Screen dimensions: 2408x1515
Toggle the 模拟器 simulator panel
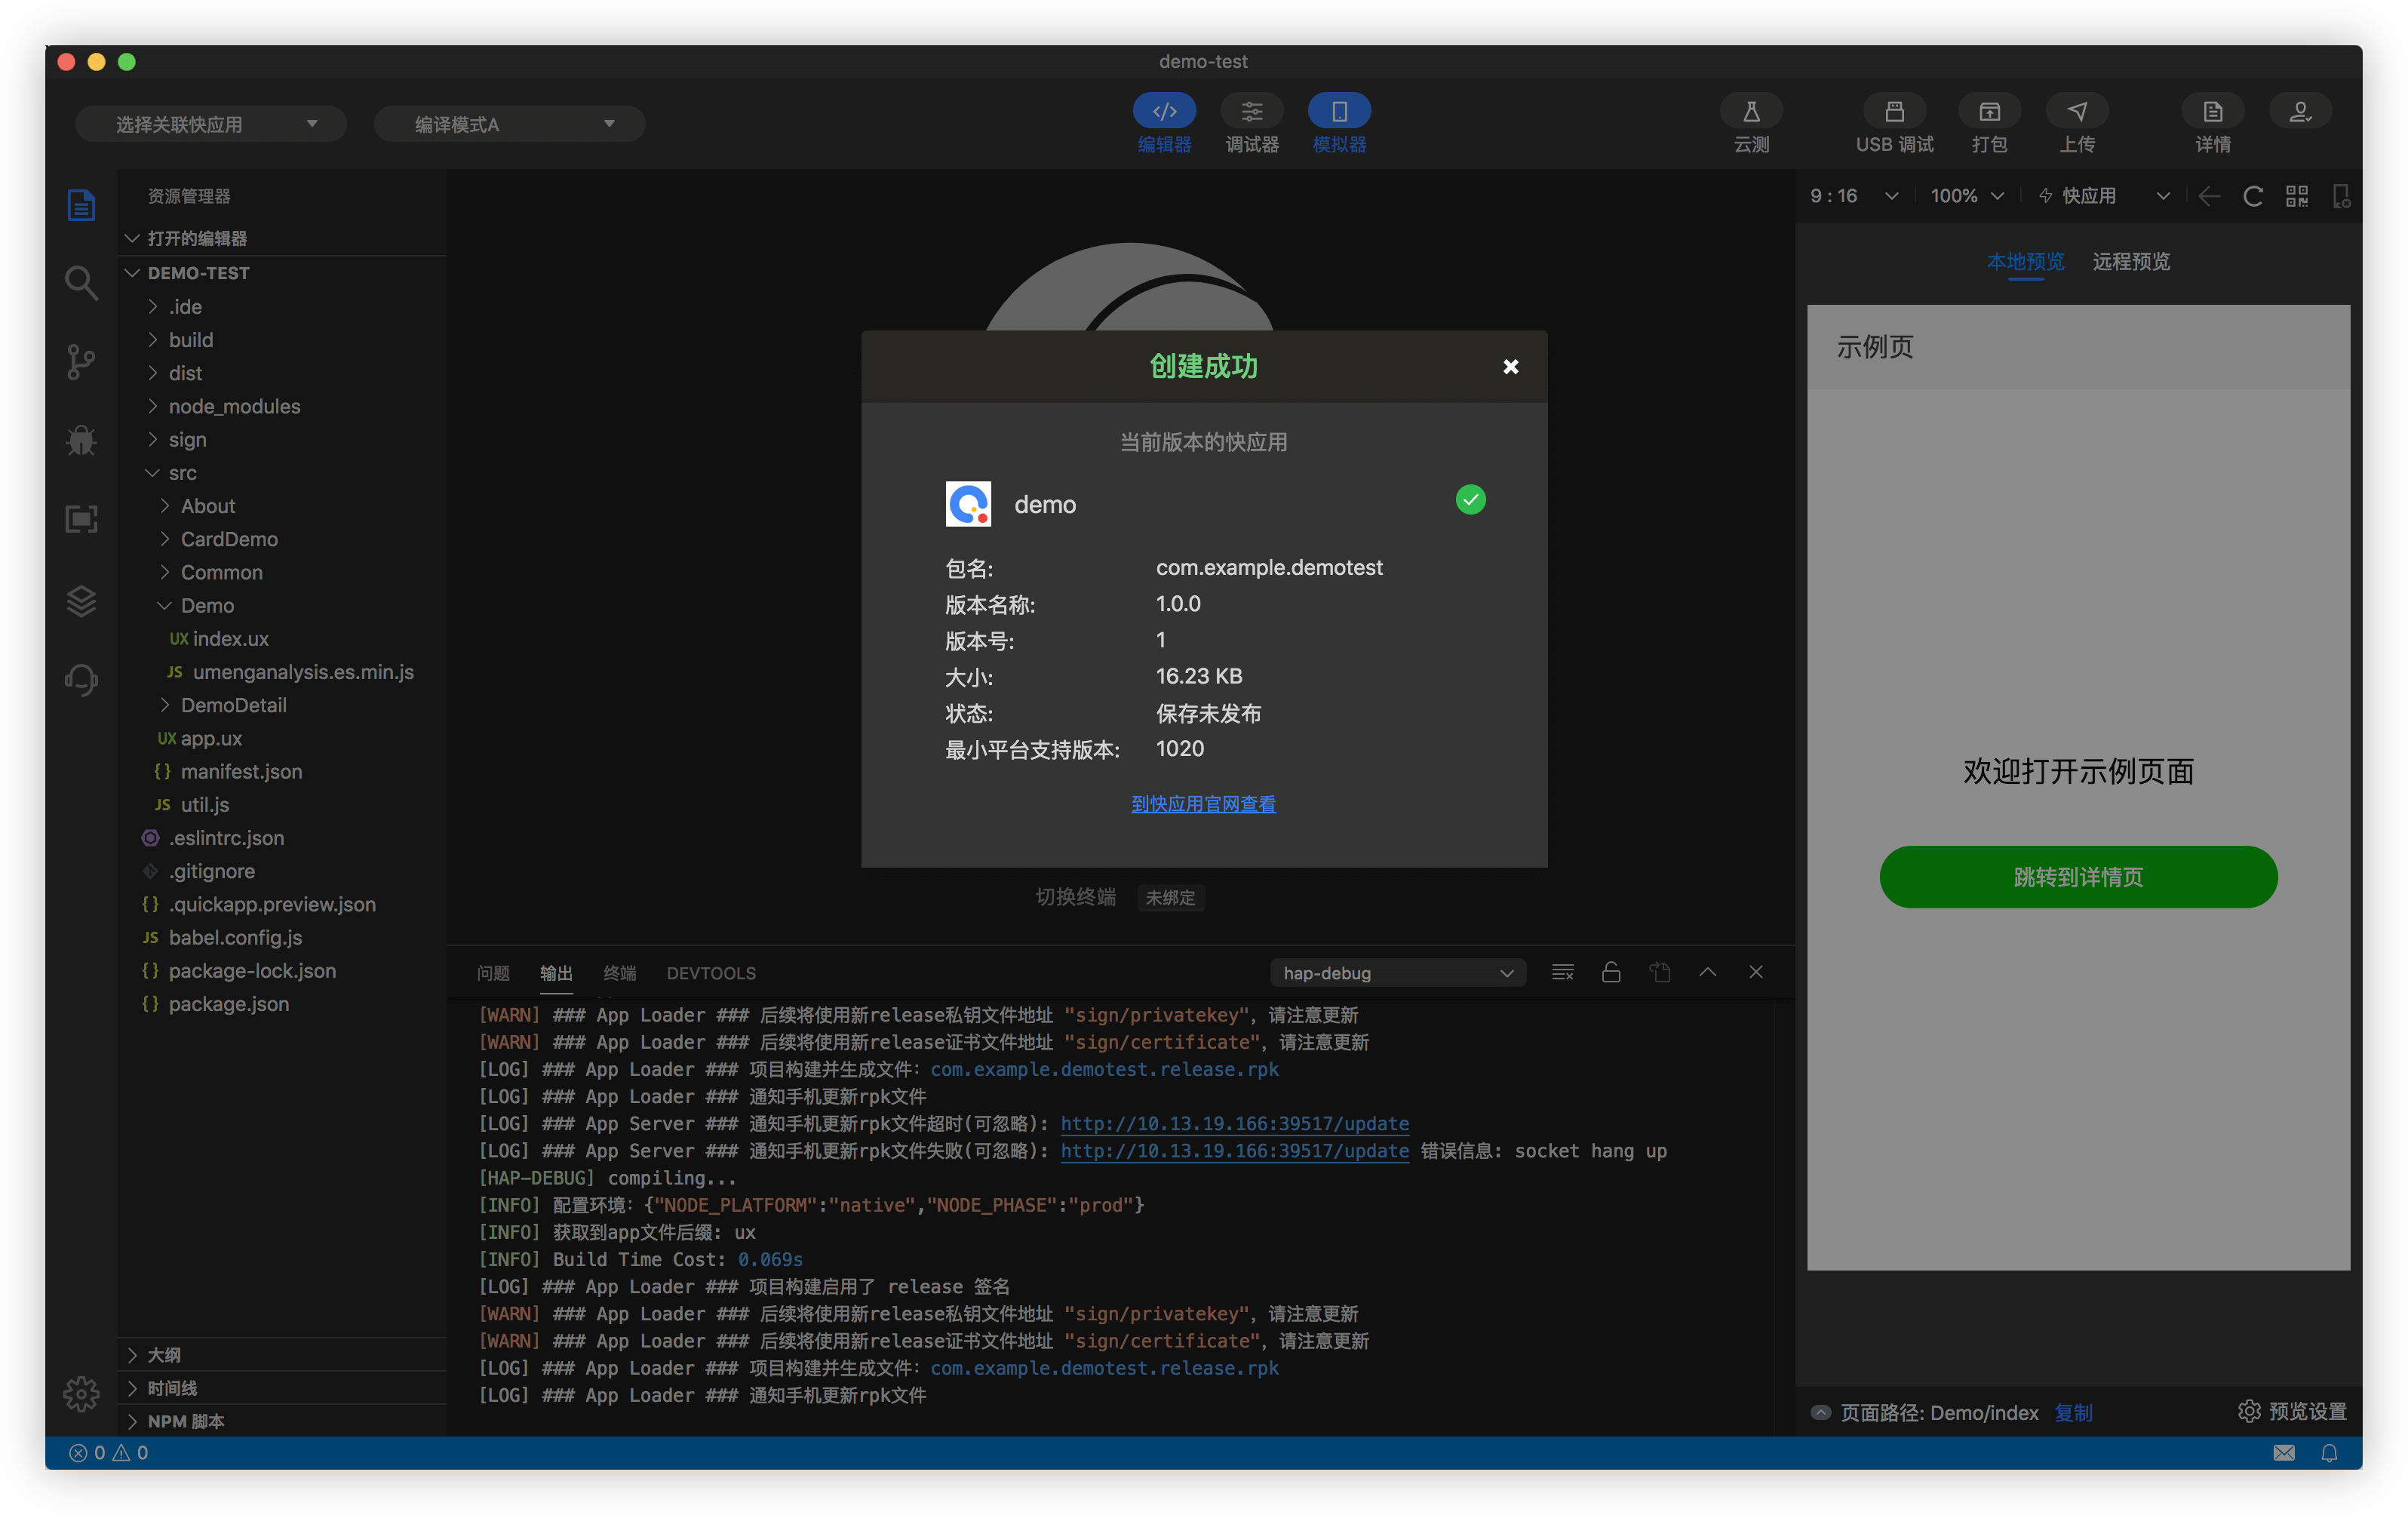pyautogui.click(x=1338, y=112)
